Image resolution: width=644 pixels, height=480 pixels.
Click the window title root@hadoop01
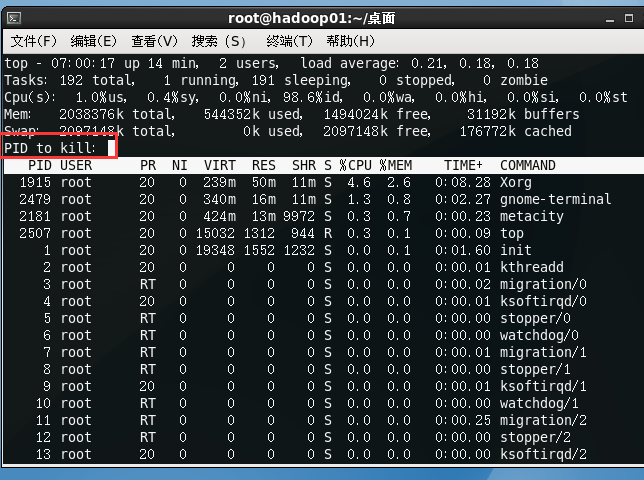[312, 18]
